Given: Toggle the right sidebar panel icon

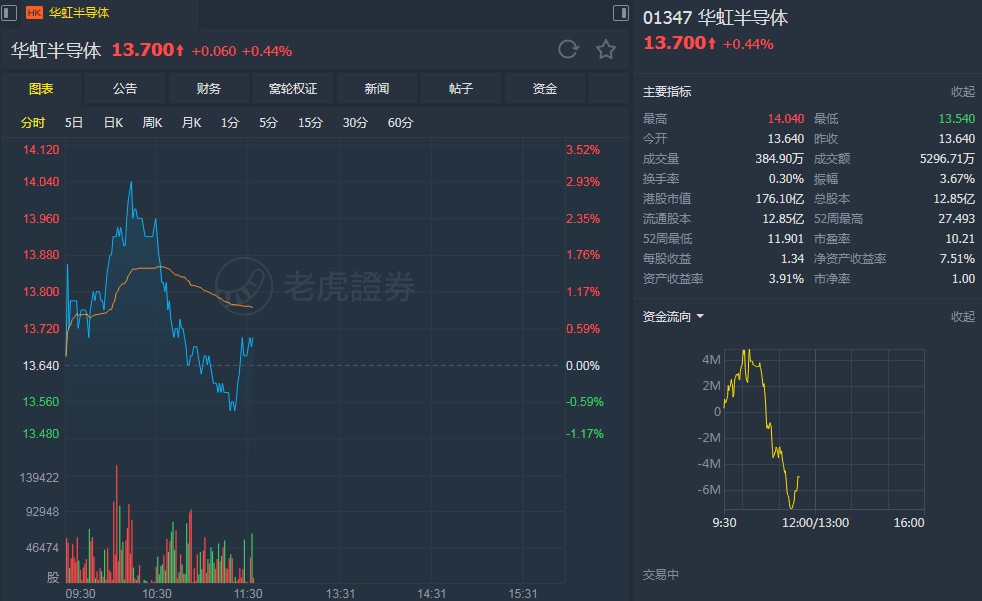Looking at the screenshot, I should (x=620, y=13).
